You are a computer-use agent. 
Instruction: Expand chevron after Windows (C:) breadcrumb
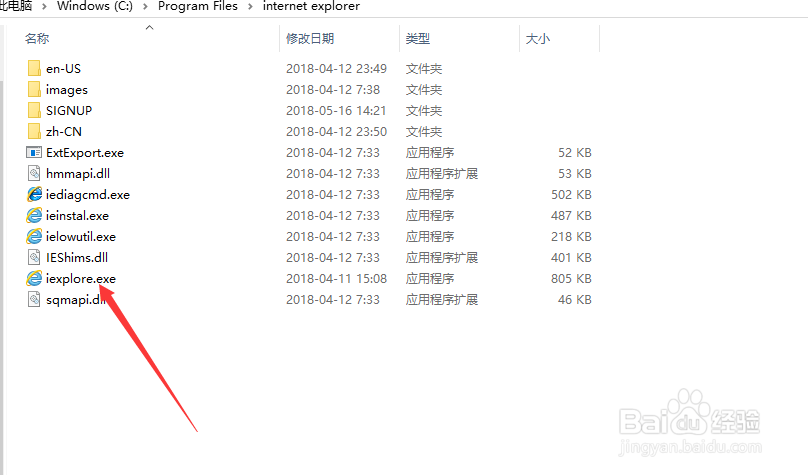pyautogui.click(x=145, y=7)
